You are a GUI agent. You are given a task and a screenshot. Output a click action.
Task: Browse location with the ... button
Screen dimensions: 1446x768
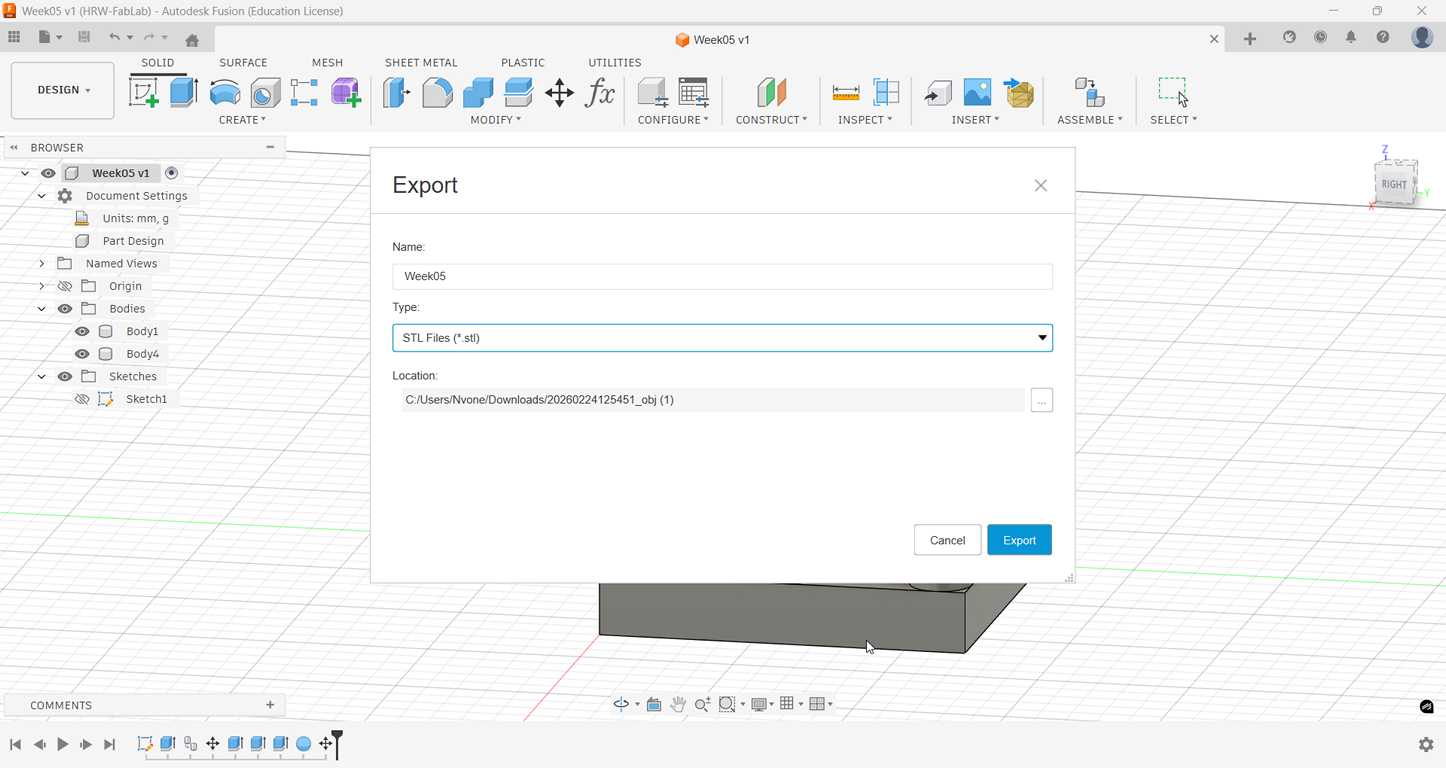pyautogui.click(x=1041, y=400)
